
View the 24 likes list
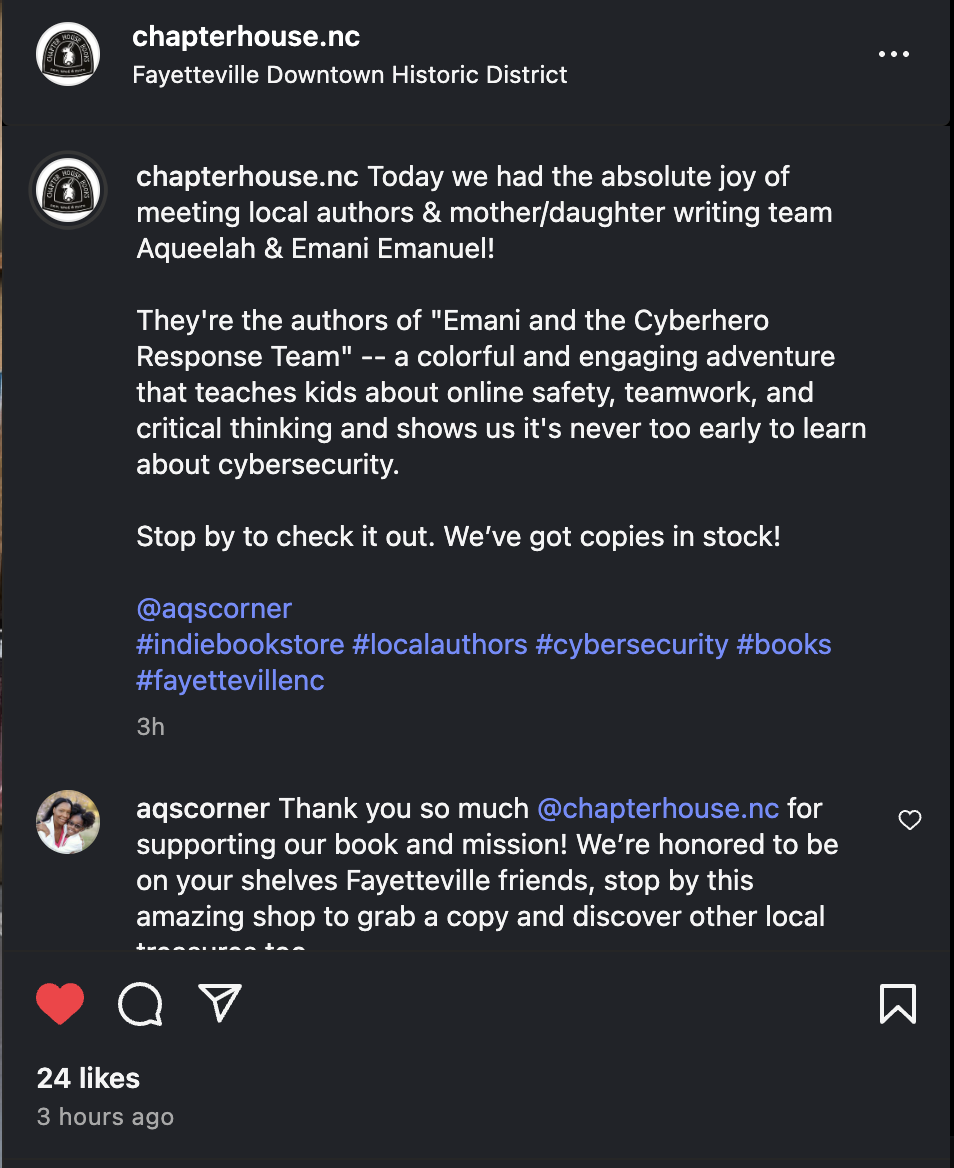(x=88, y=1078)
